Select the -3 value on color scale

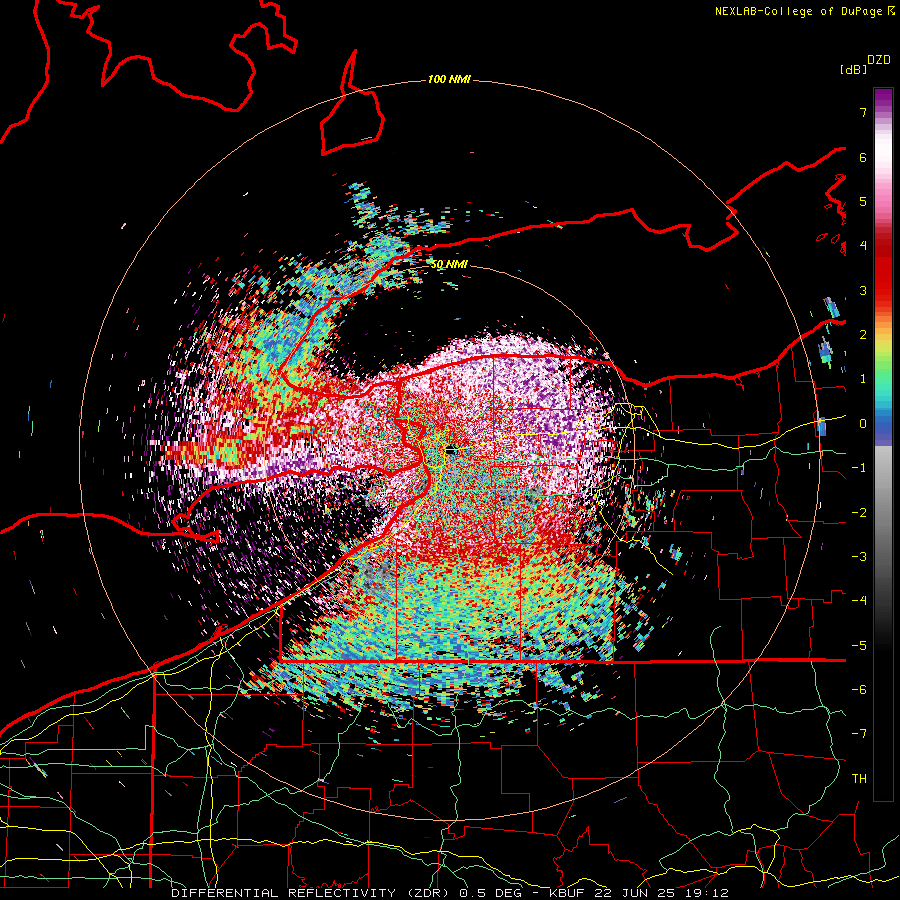859,557
